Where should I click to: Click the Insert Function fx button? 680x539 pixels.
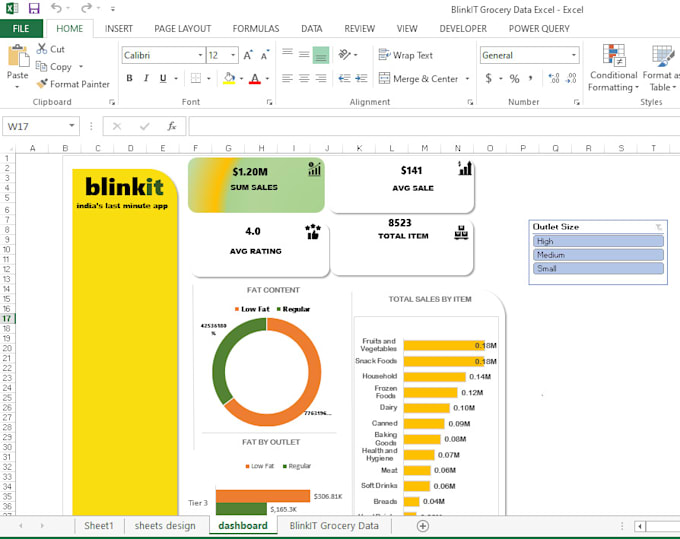(172, 126)
